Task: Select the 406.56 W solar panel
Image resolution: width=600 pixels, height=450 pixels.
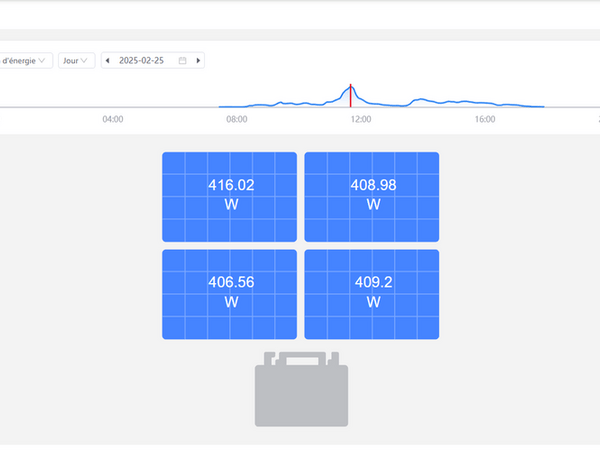Action: click(x=230, y=293)
